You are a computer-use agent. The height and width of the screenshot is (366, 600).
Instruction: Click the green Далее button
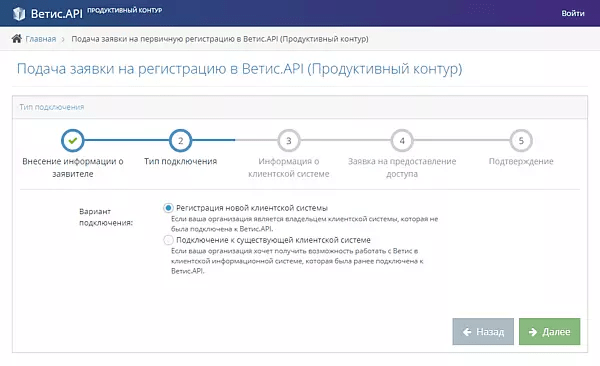click(549, 332)
